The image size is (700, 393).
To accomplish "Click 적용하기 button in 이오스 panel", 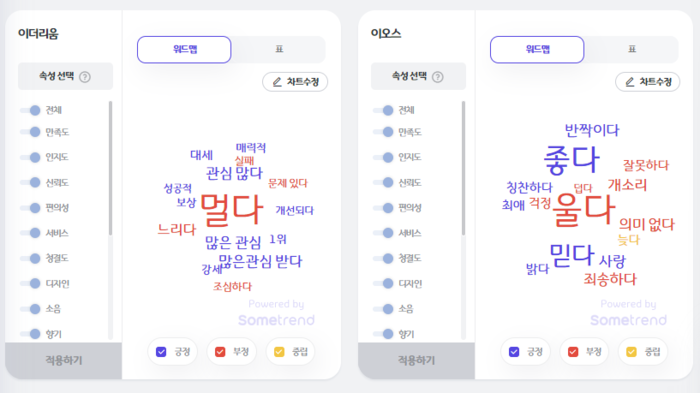I will click(x=417, y=360).
